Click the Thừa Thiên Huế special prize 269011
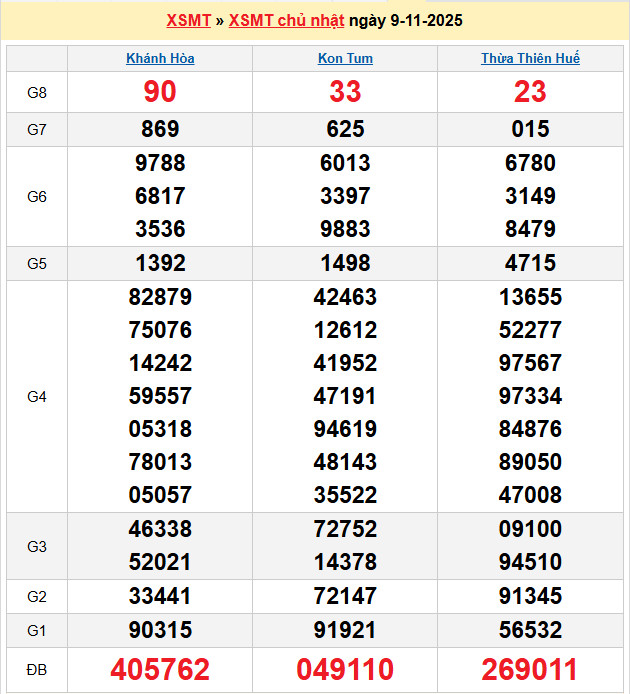Viewport: 630px width, 694px height. pyautogui.click(x=530, y=669)
